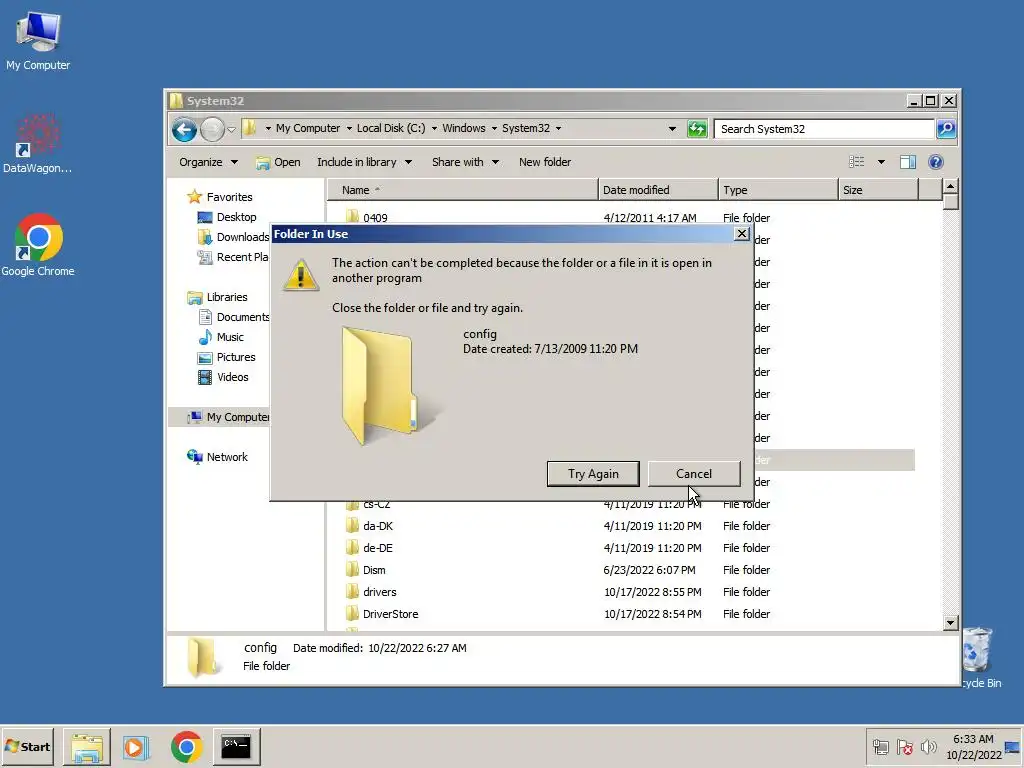The image size is (1024, 768).
Task: Click Open in the Explorer toolbar
Action: point(278,162)
